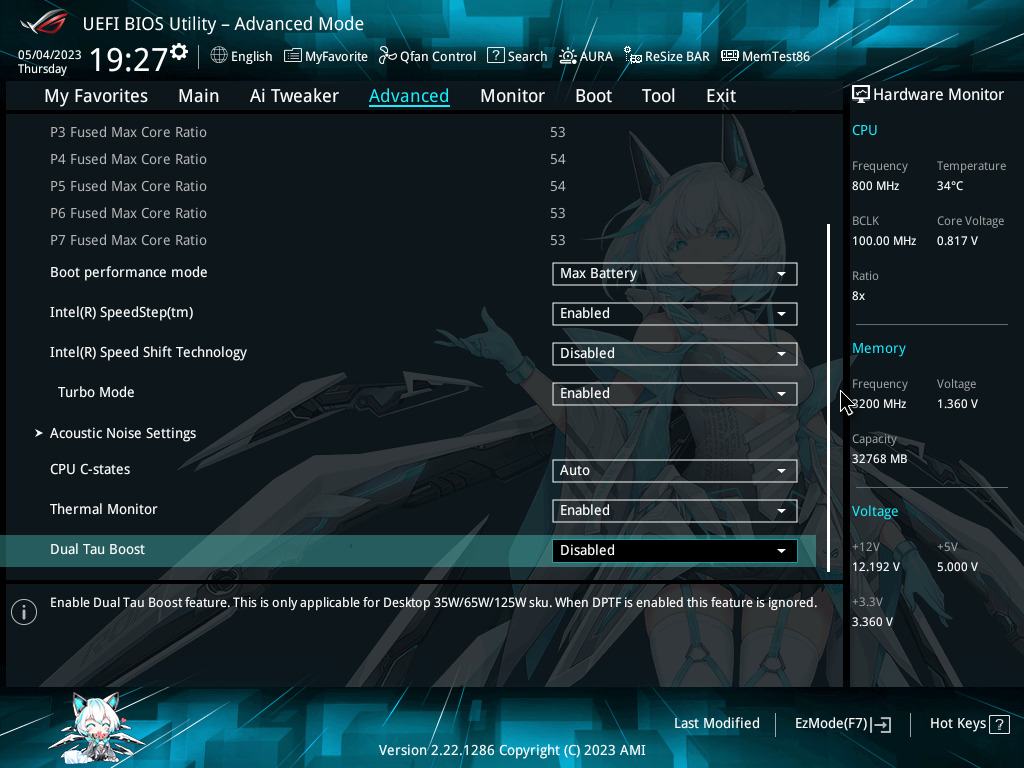
Task: Click the Hot Keys question mark icon
Action: pos(999,724)
